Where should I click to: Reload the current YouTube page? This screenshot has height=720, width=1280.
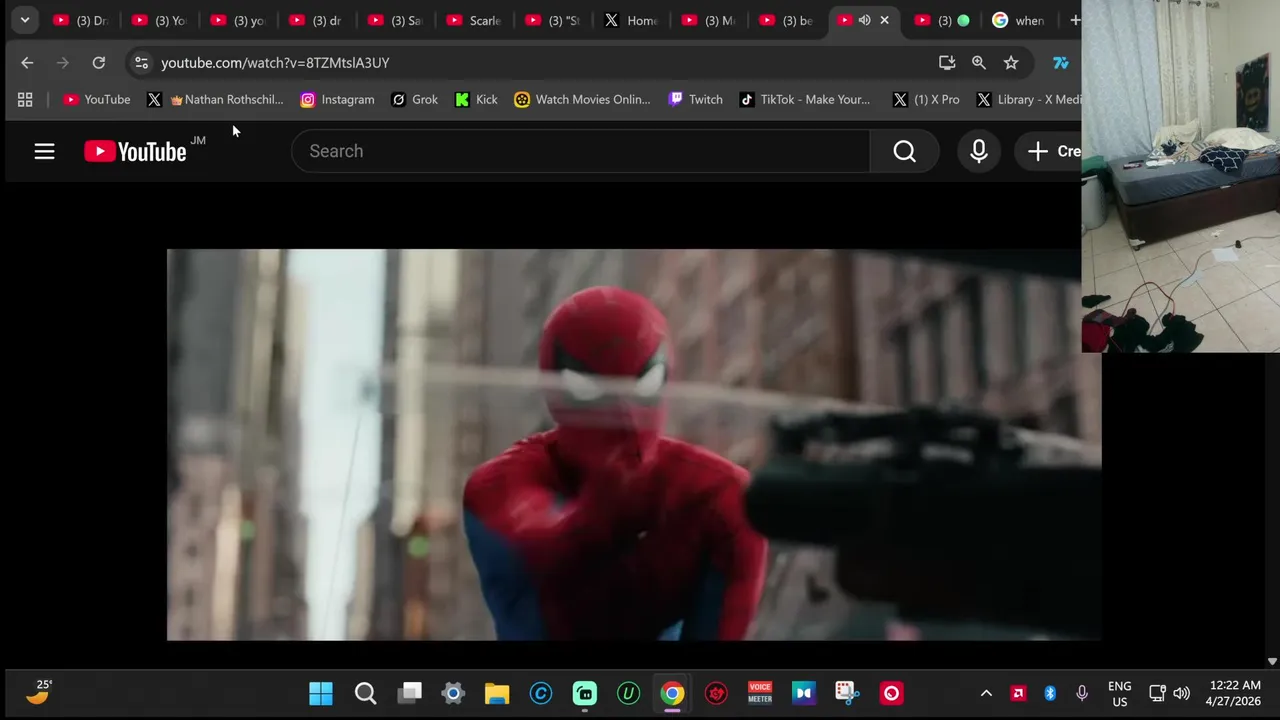tap(99, 63)
